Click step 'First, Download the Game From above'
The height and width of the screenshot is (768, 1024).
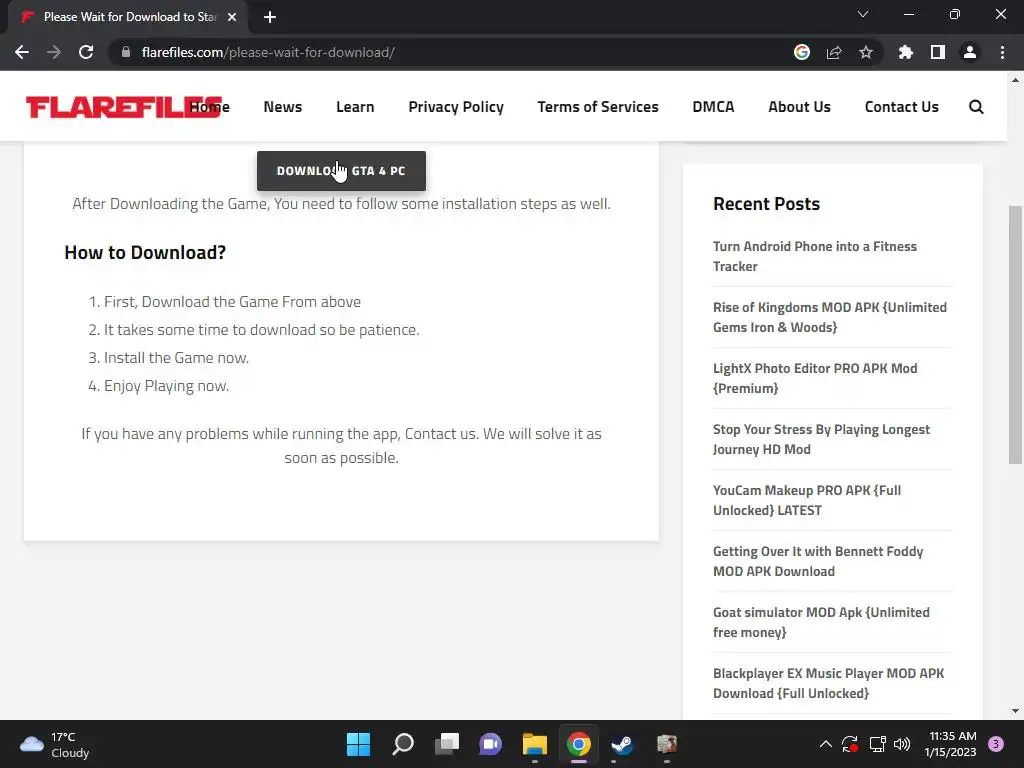click(232, 302)
